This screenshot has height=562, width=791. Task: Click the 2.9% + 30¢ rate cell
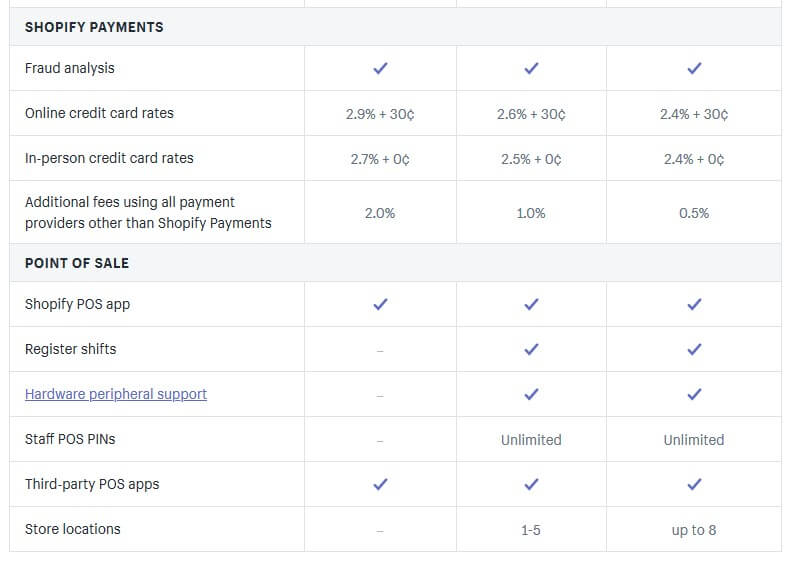click(x=380, y=114)
